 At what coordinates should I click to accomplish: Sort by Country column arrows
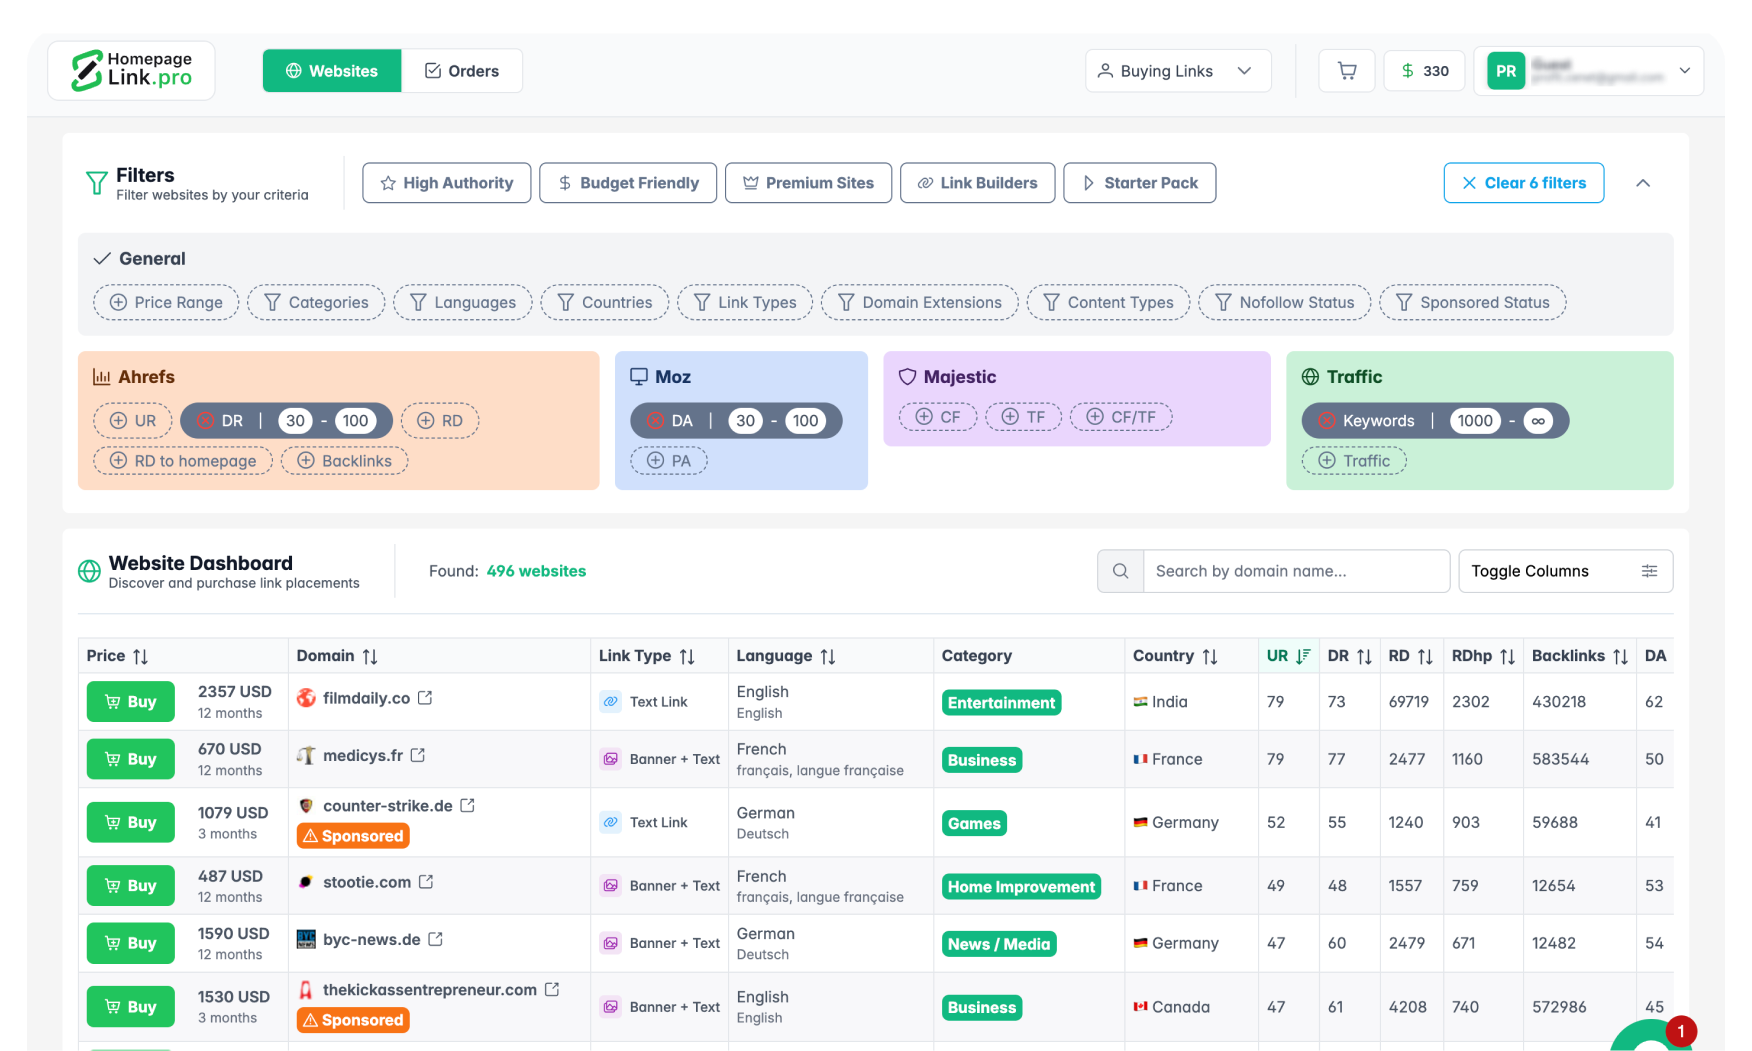coord(1210,656)
